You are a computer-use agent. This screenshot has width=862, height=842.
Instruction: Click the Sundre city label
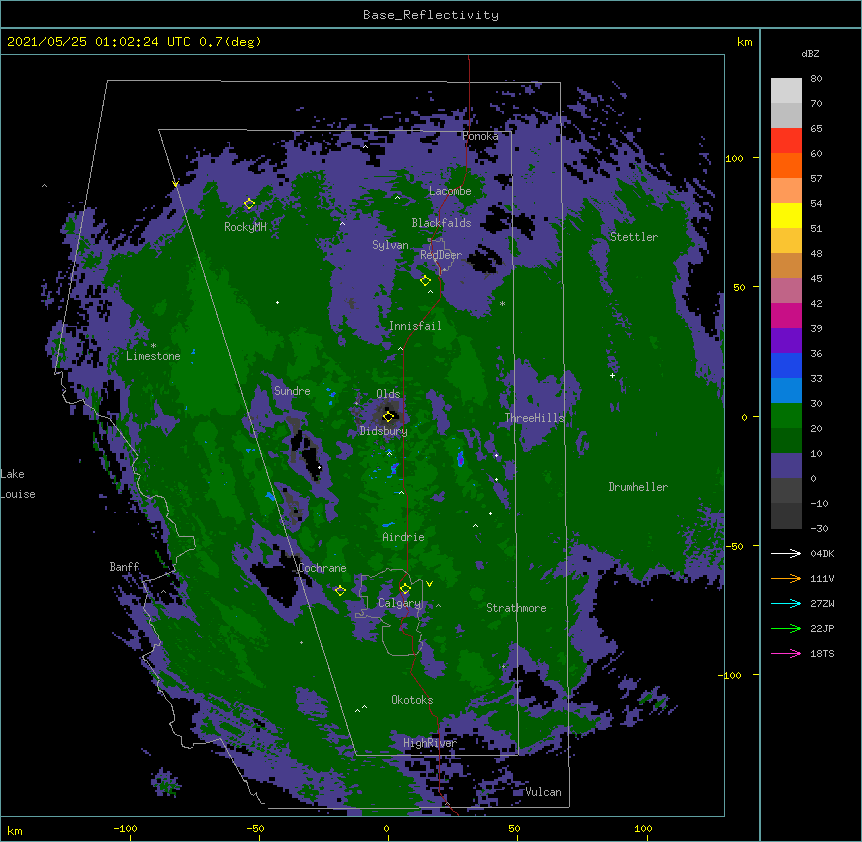[x=292, y=391]
